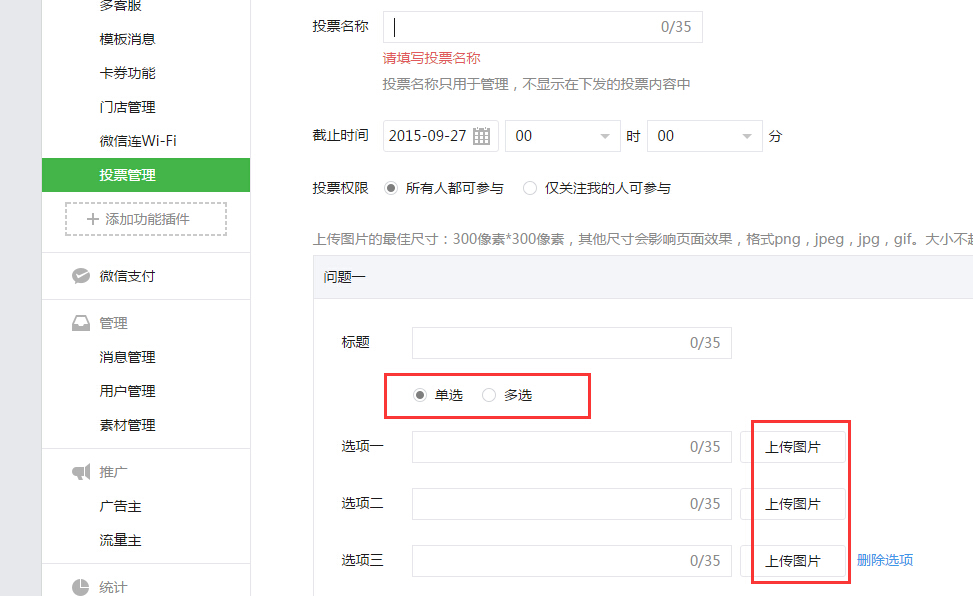This screenshot has width=973, height=596.
Task: Click the 微信支付 chat bubble icon
Action: click(x=81, y=276)
